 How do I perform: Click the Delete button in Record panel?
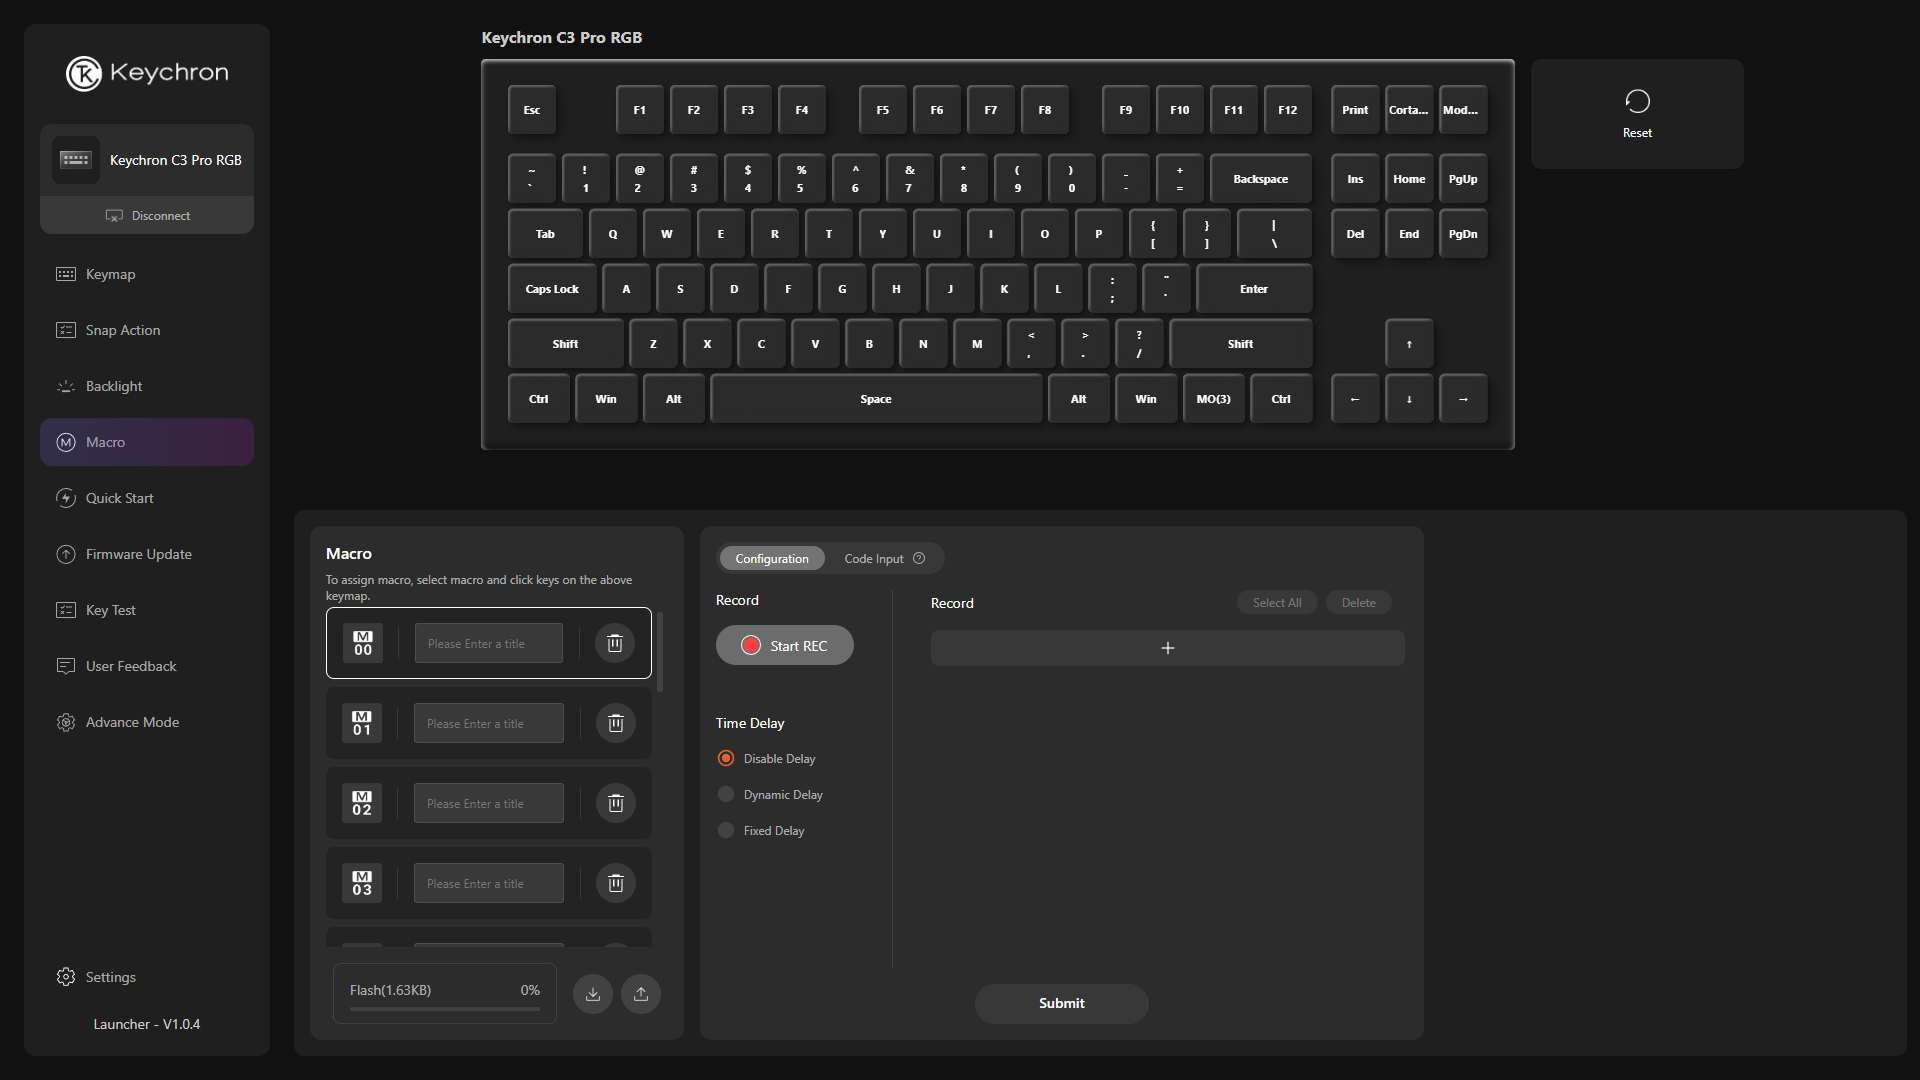[1358, 602]
